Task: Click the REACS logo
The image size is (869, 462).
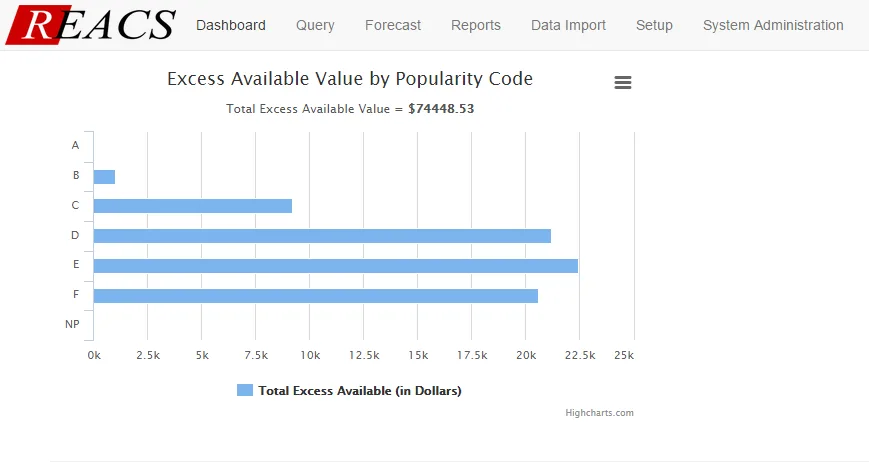Action: pyautogui.click(x=91, y=25)
